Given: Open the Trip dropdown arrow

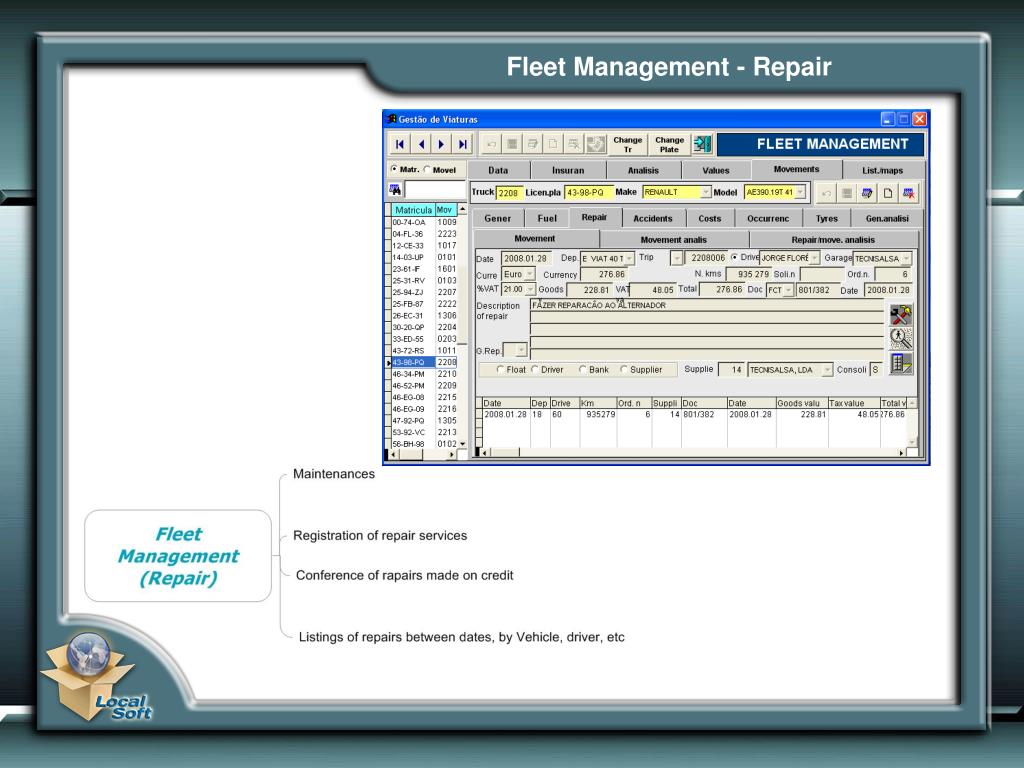Looking at the screenshot, I should [677, 259].
